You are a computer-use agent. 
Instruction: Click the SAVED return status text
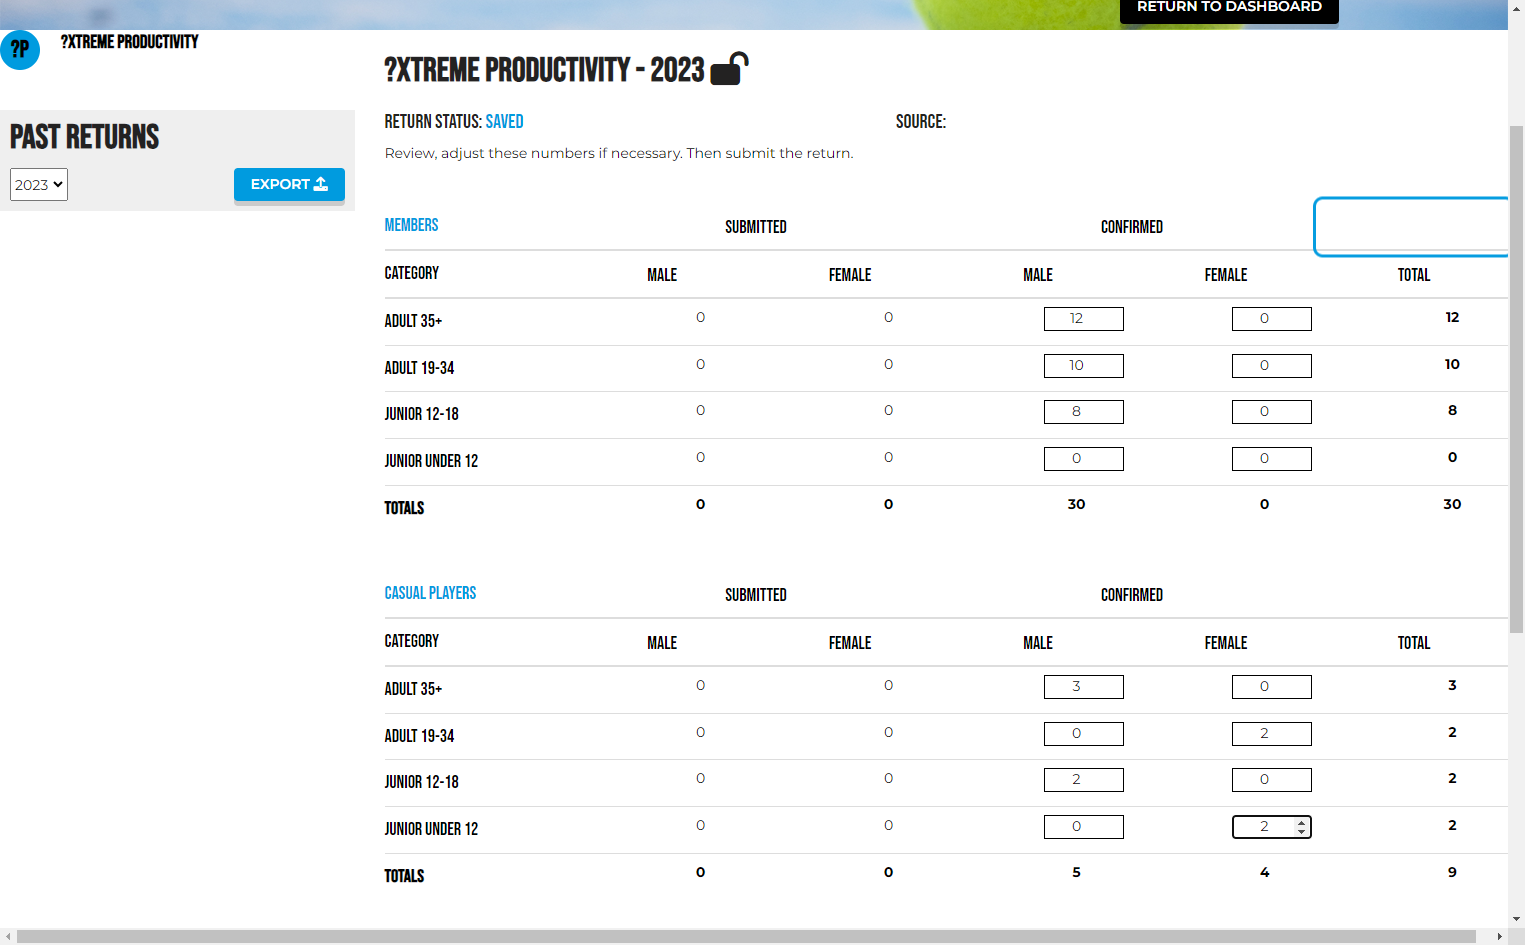pyautogui.click(x=504, y=121)
